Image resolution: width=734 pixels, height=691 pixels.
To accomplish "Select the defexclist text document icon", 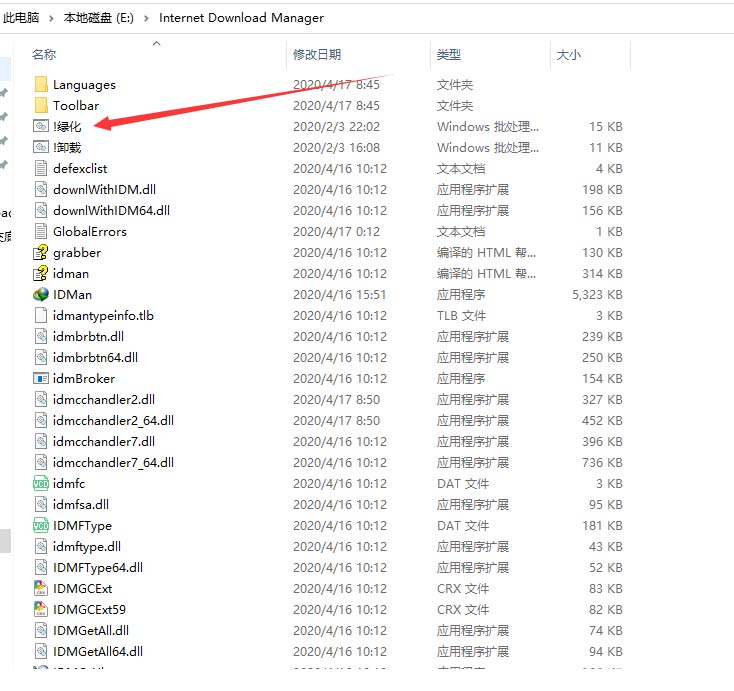I will (41, 169).
